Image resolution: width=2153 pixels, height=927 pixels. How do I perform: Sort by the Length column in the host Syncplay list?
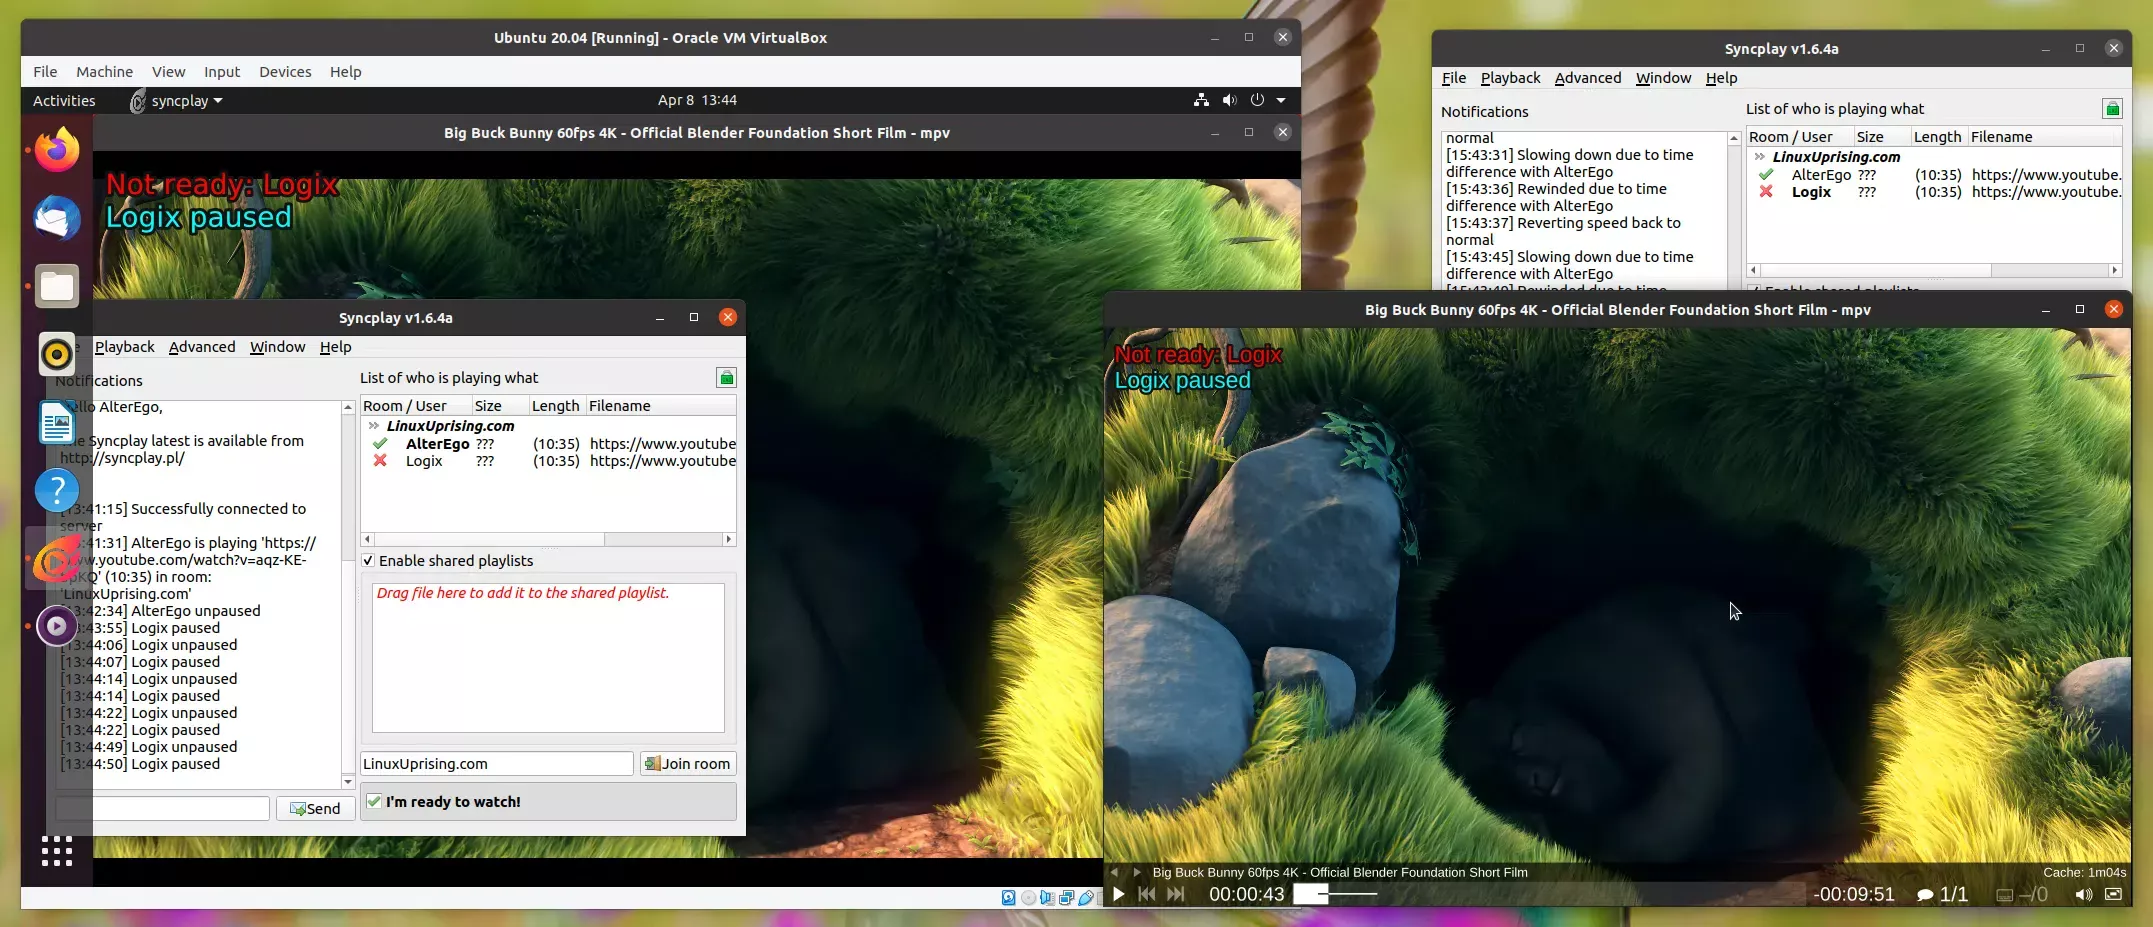point(1937,137)
